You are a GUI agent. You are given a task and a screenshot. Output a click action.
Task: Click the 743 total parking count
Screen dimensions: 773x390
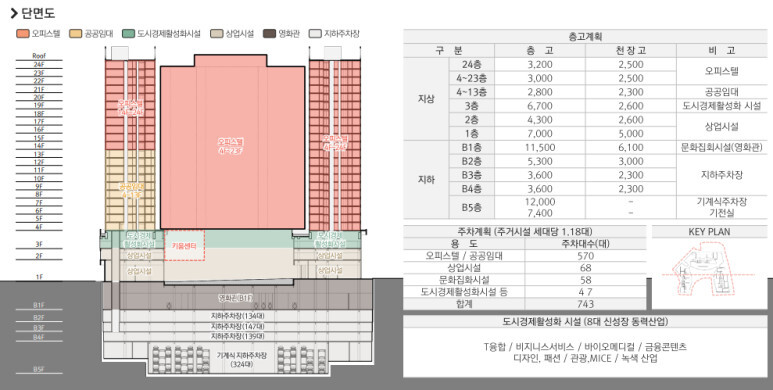[x=585, y=304]
